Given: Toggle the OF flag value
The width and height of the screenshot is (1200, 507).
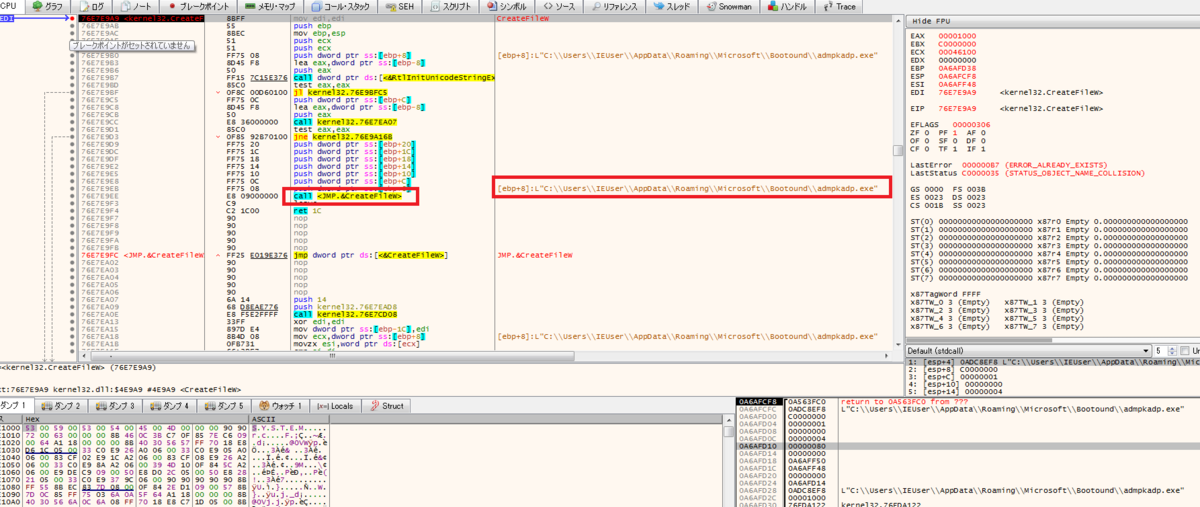Looking at the screenshot, I should pos(927,140).
